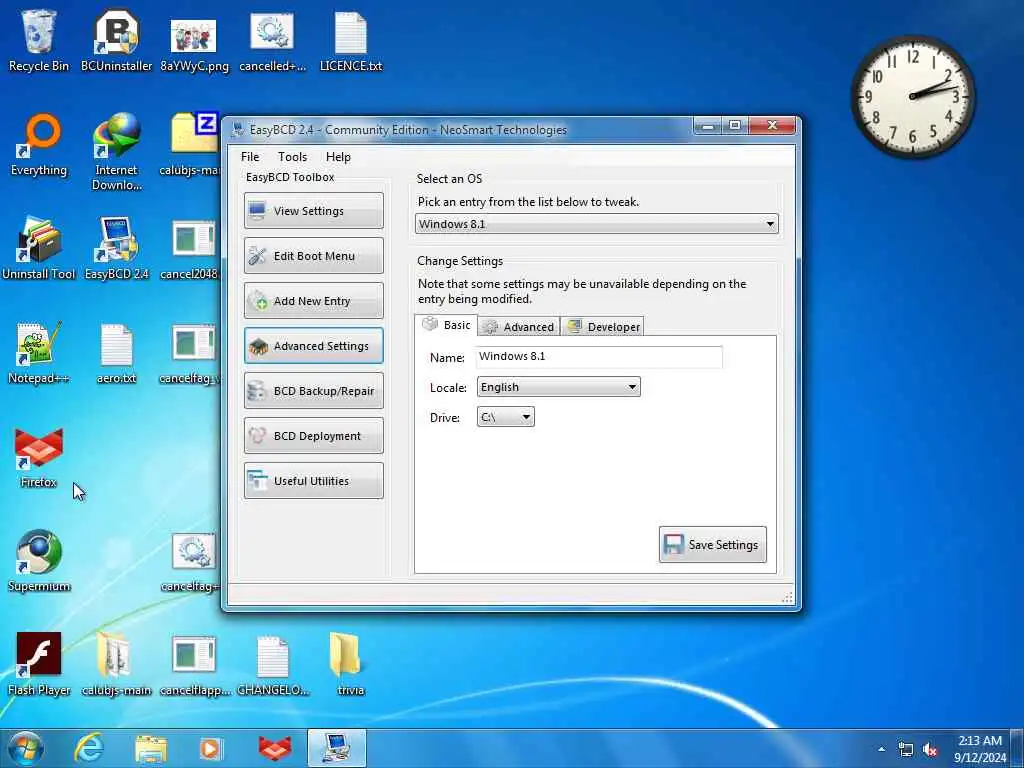Switch to the Developer tab

(603, 327)
